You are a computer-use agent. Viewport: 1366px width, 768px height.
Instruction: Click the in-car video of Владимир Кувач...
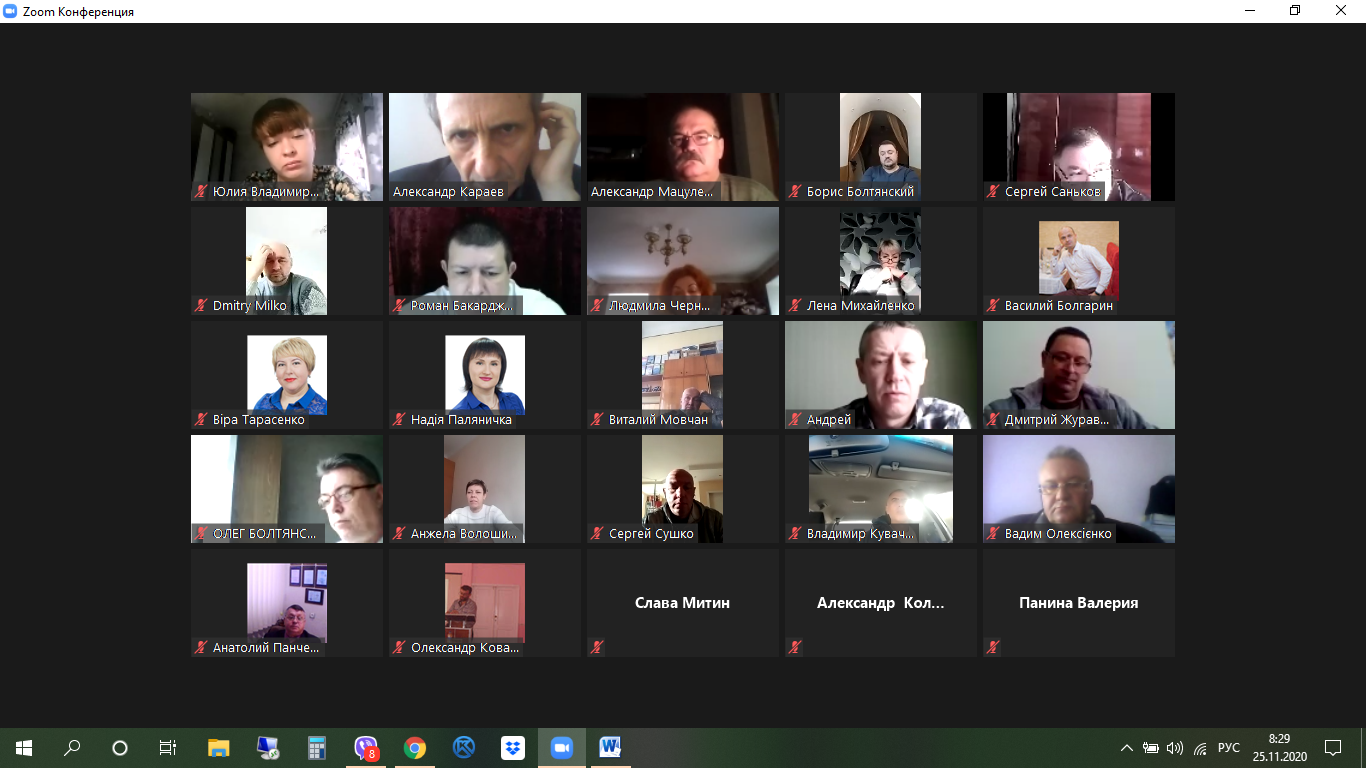(881, 489)
